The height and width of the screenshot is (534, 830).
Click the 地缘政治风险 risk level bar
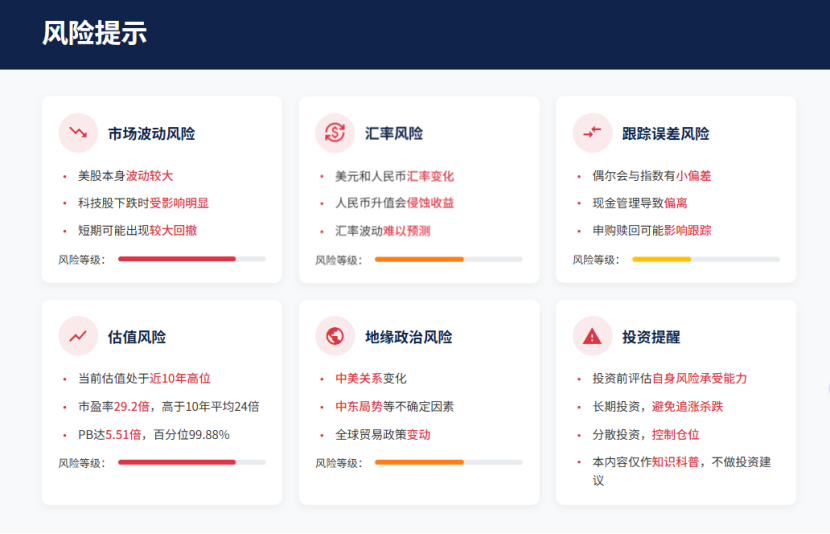(448, 462)
